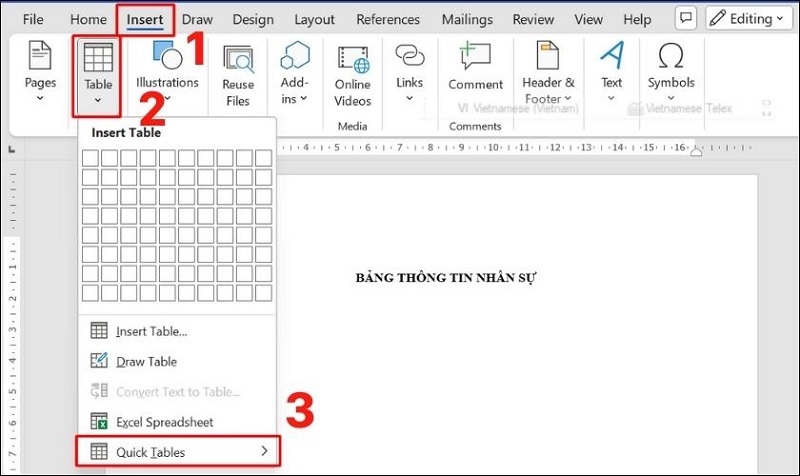
Task: Open the comments pane speech bubble icon
Action: (685, 19)
